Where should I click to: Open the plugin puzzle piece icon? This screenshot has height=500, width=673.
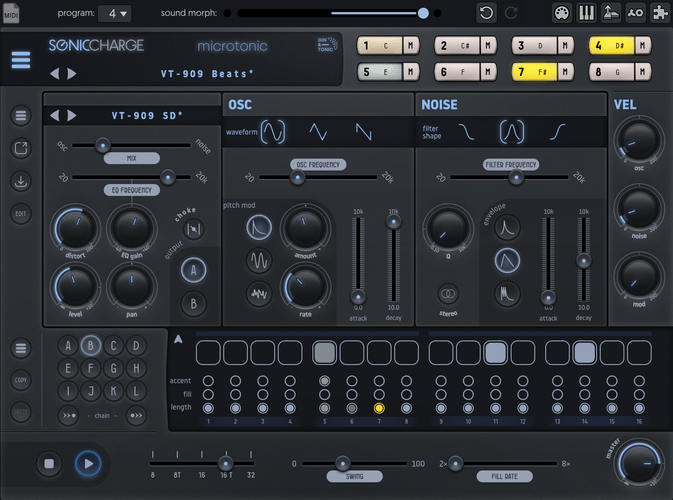point(660,13)
